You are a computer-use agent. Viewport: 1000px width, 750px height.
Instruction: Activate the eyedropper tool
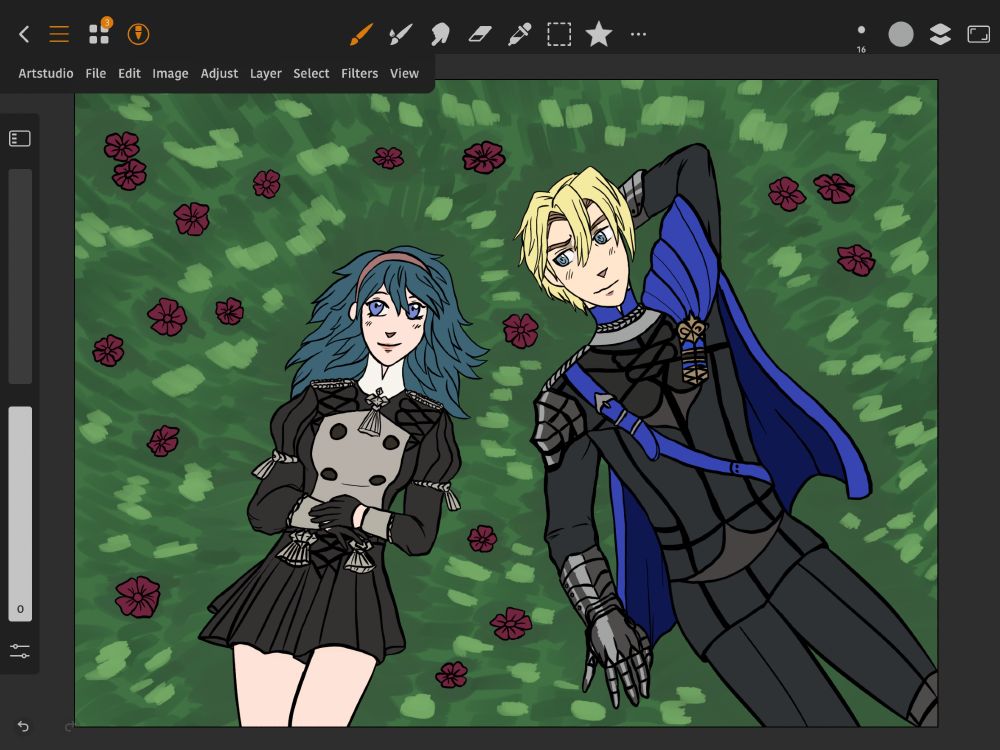coord(519,35)
